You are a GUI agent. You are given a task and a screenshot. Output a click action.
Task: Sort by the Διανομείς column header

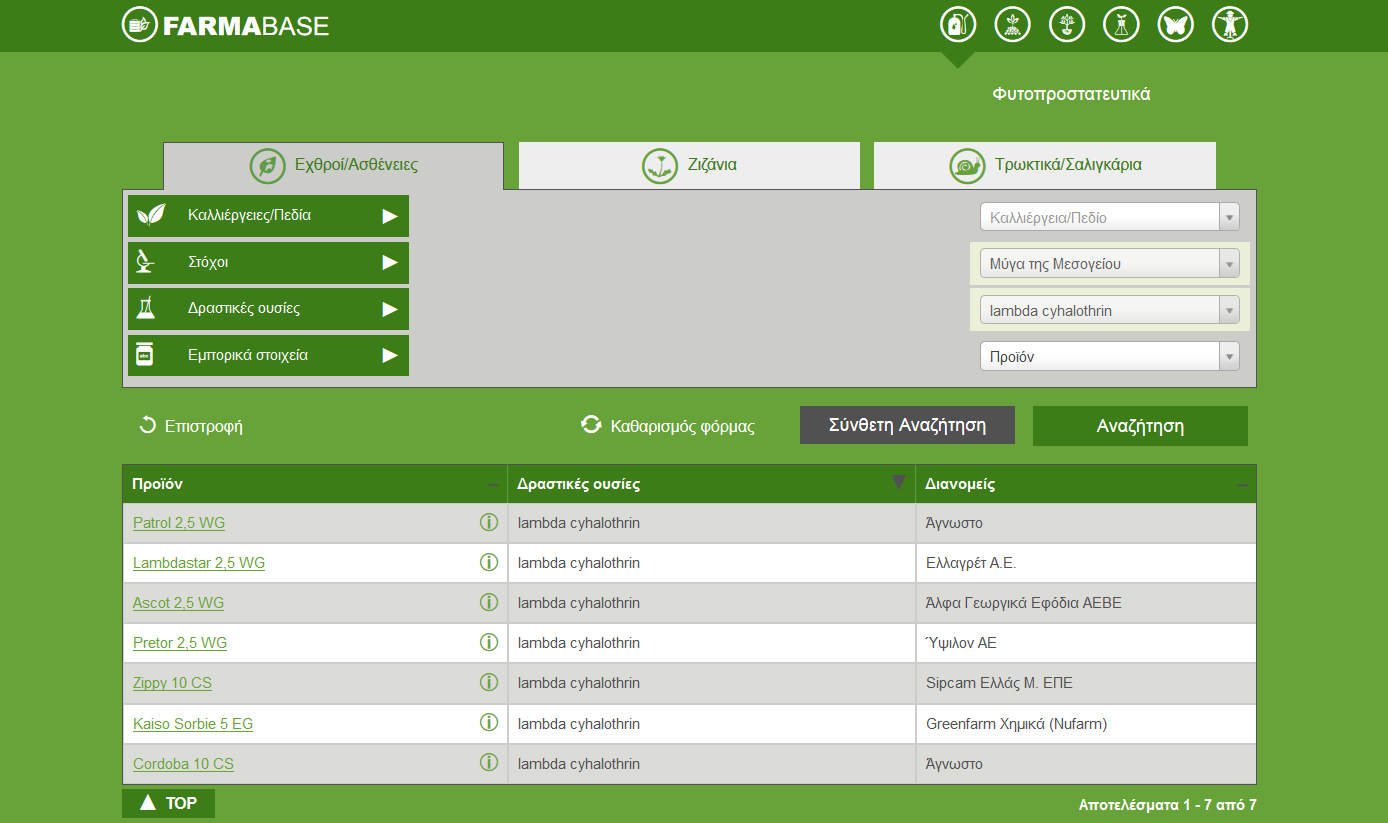coord(1086,484)
